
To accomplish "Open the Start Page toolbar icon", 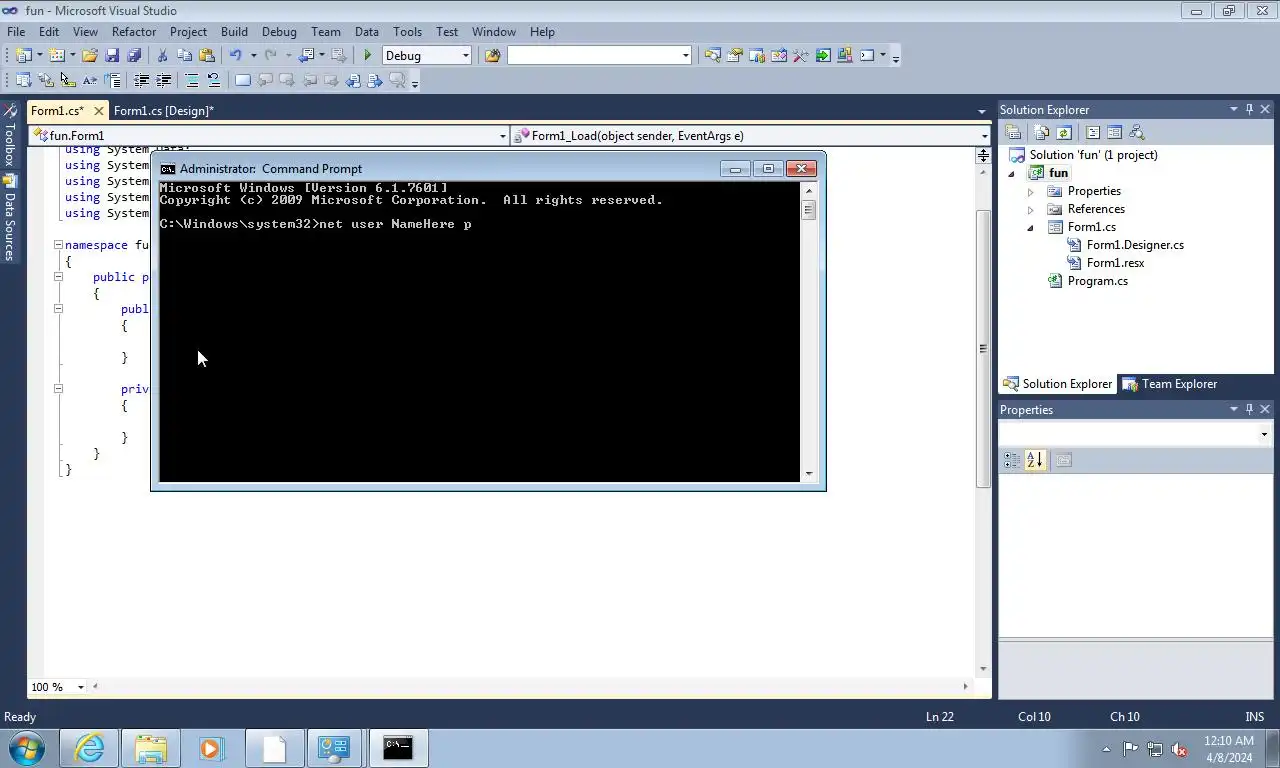I will pos(822,56).
